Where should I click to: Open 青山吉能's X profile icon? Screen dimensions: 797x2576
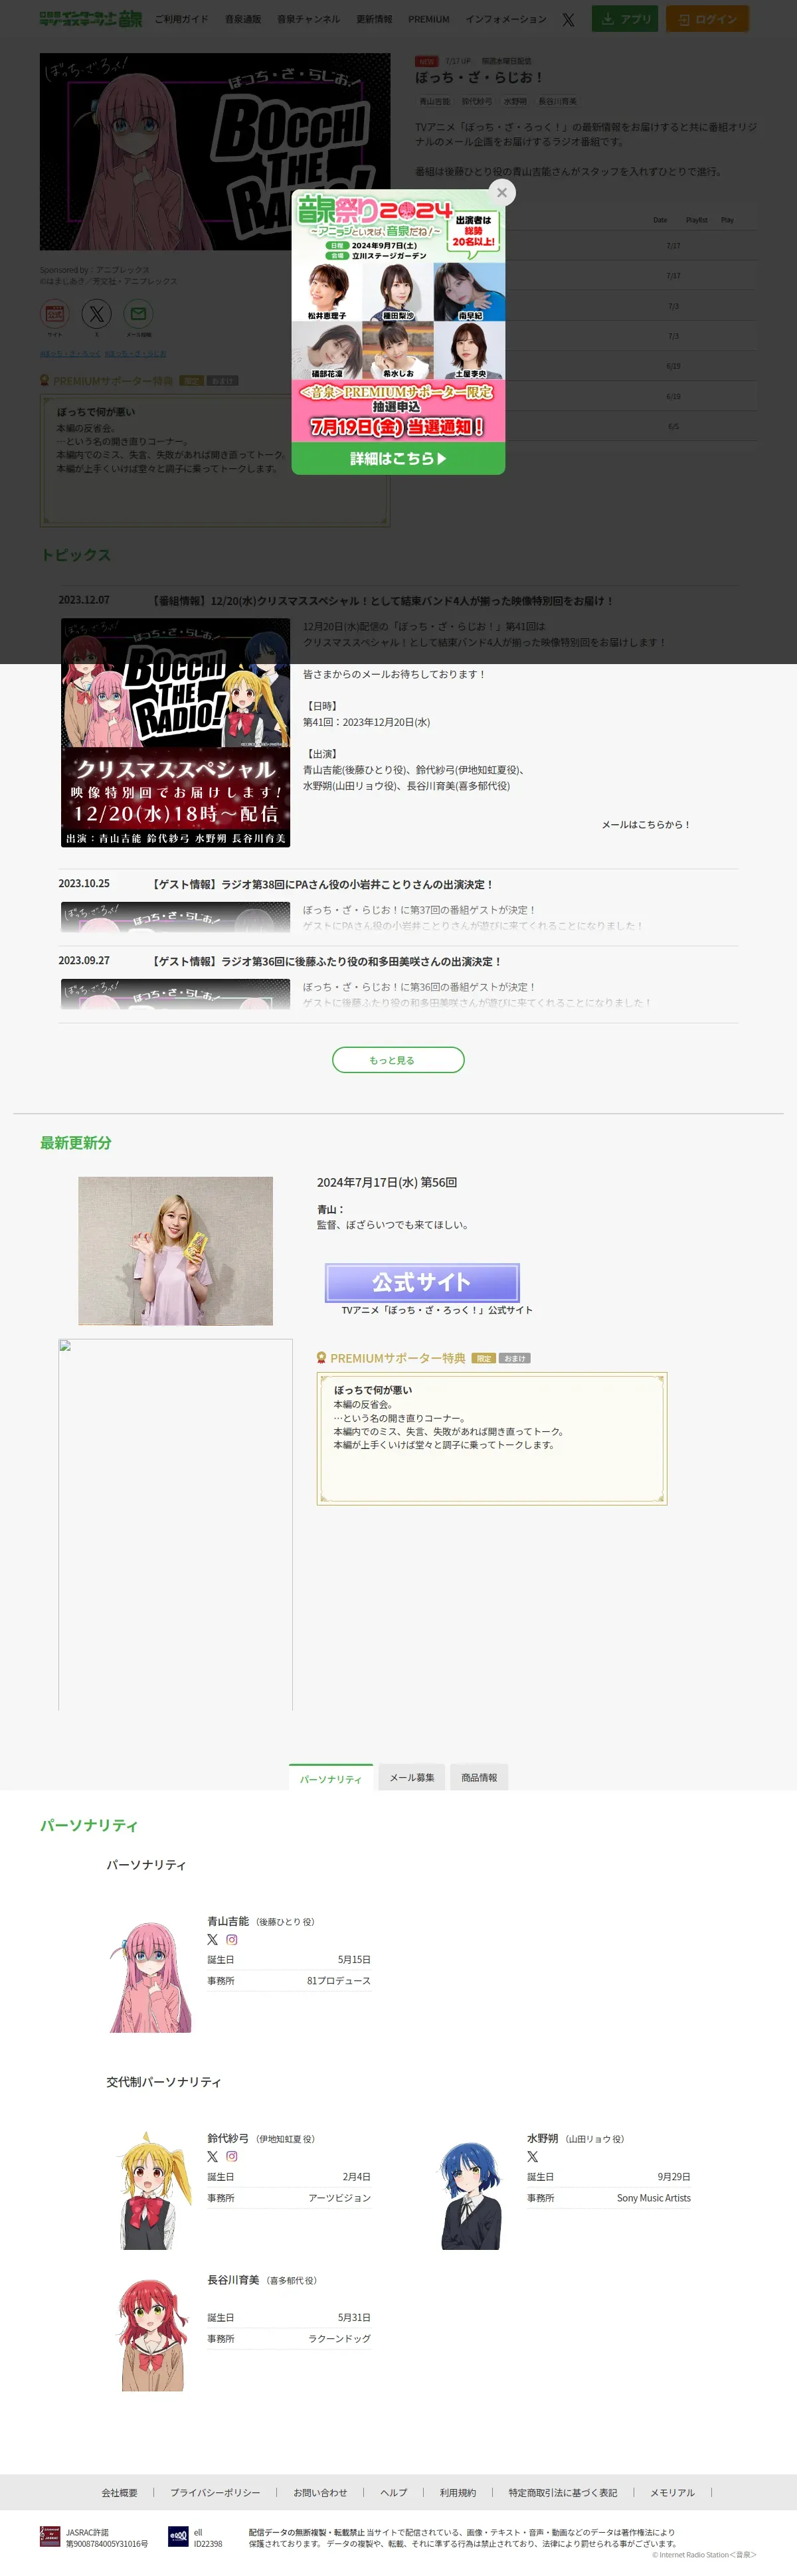coord(212,1939)
